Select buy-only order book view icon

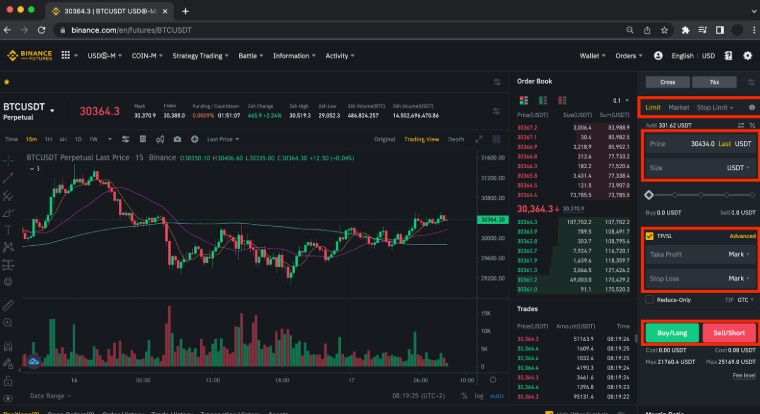click(x=543, y=100)
